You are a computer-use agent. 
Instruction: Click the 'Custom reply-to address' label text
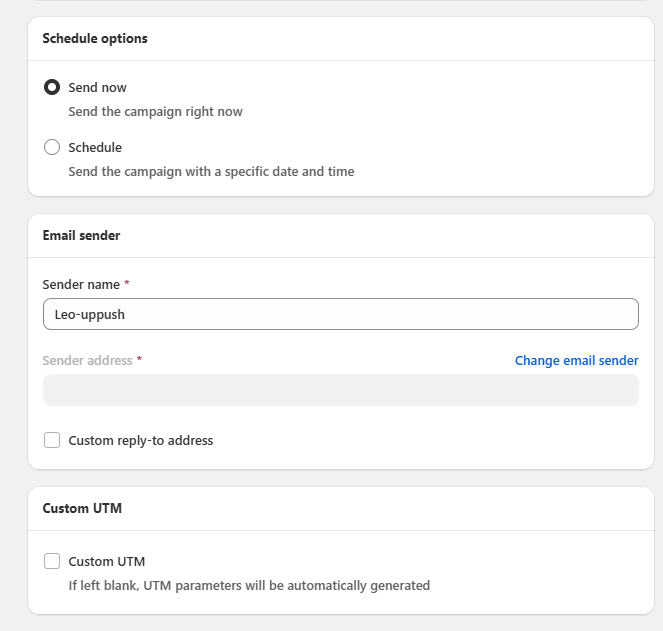pos(140,441)
